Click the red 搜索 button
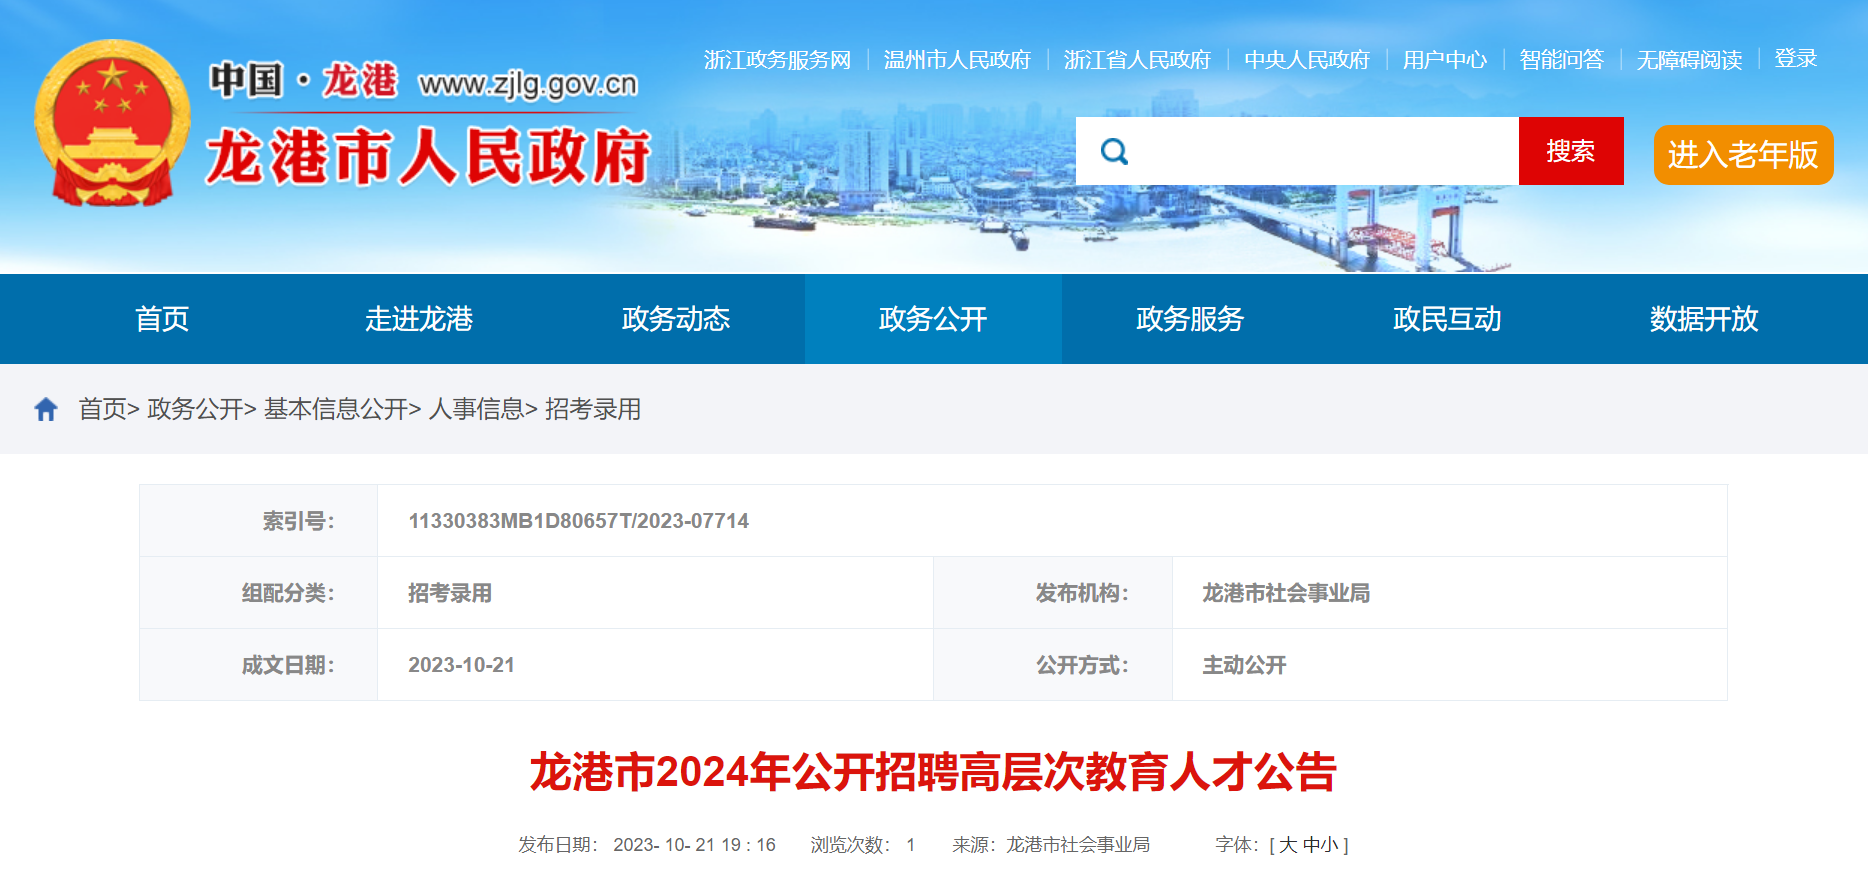 click(x=1571, y=151)
